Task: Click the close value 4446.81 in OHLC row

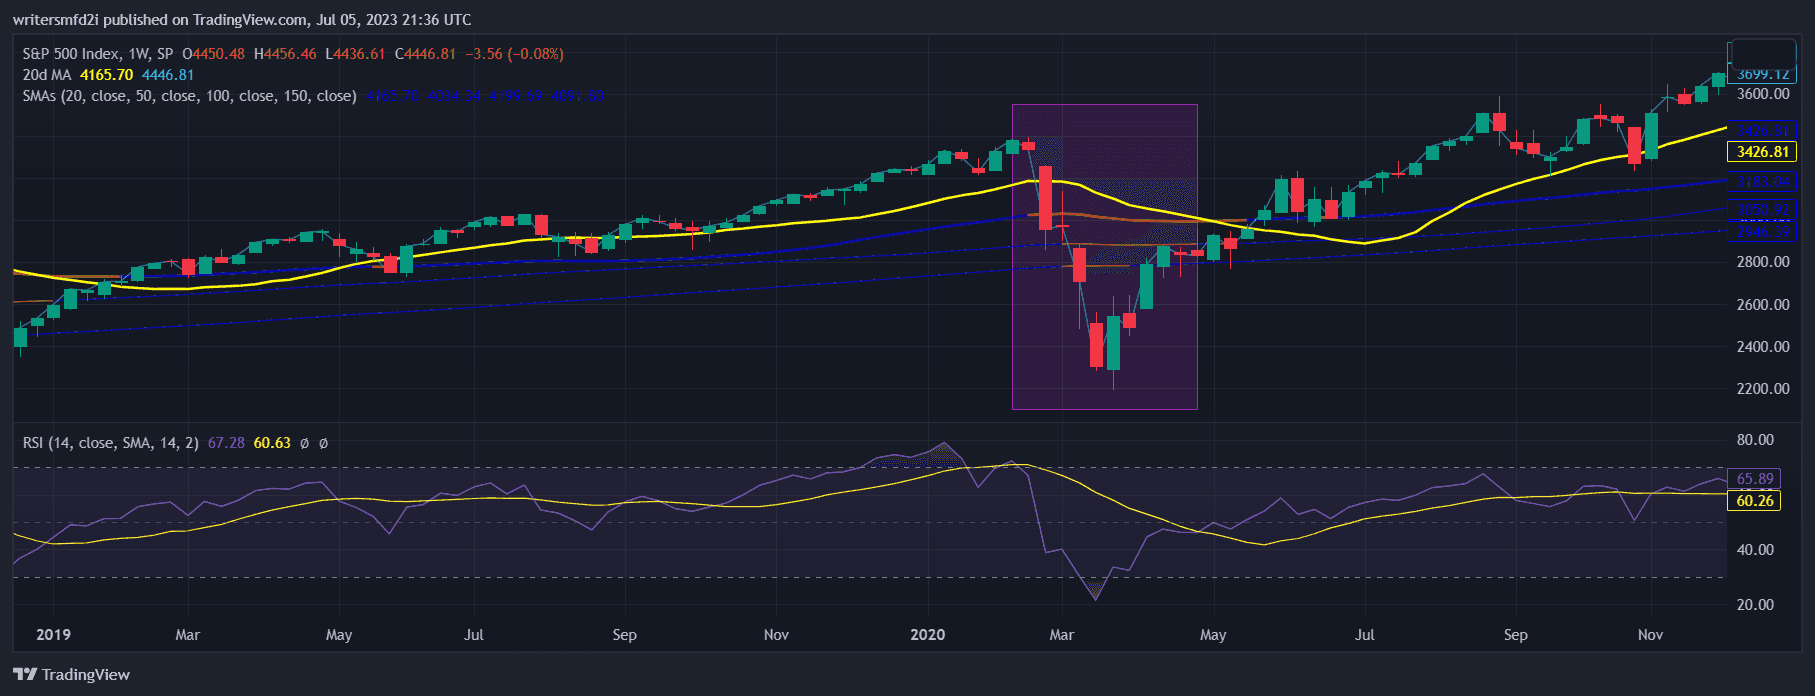Action: (431, 54)
